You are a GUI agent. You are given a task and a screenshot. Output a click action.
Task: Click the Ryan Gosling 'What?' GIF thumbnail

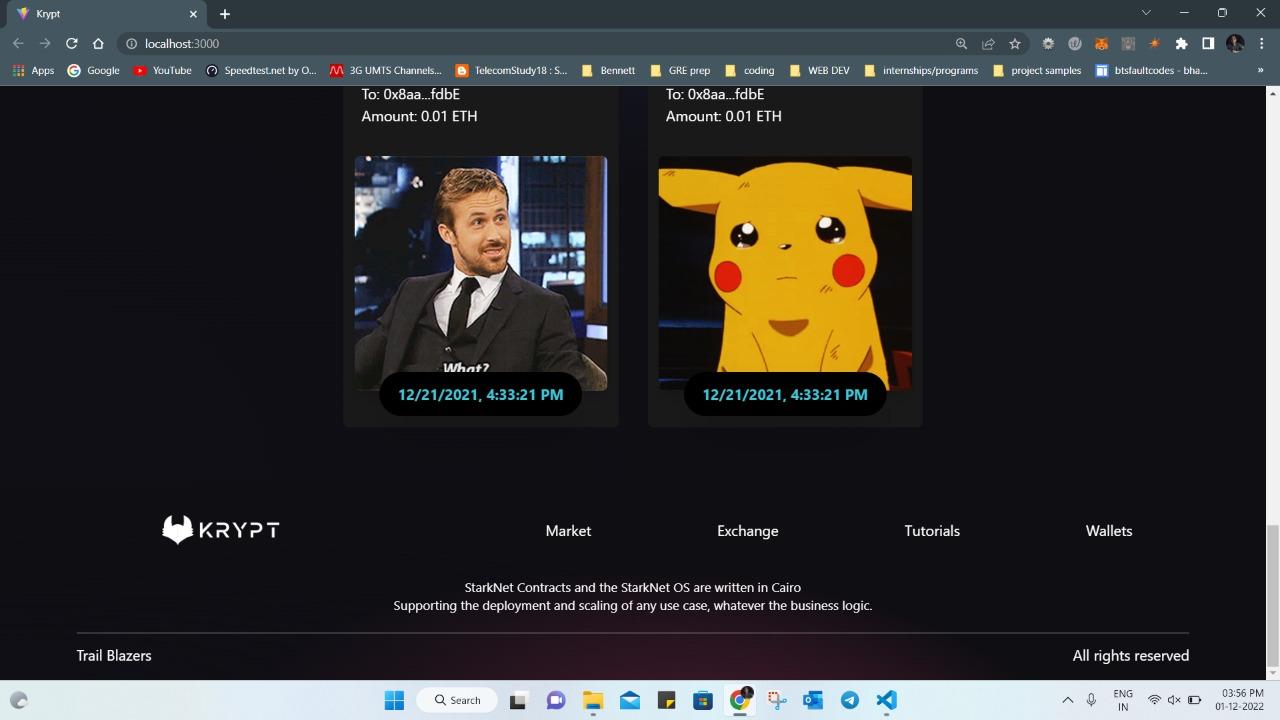(481, 273)
